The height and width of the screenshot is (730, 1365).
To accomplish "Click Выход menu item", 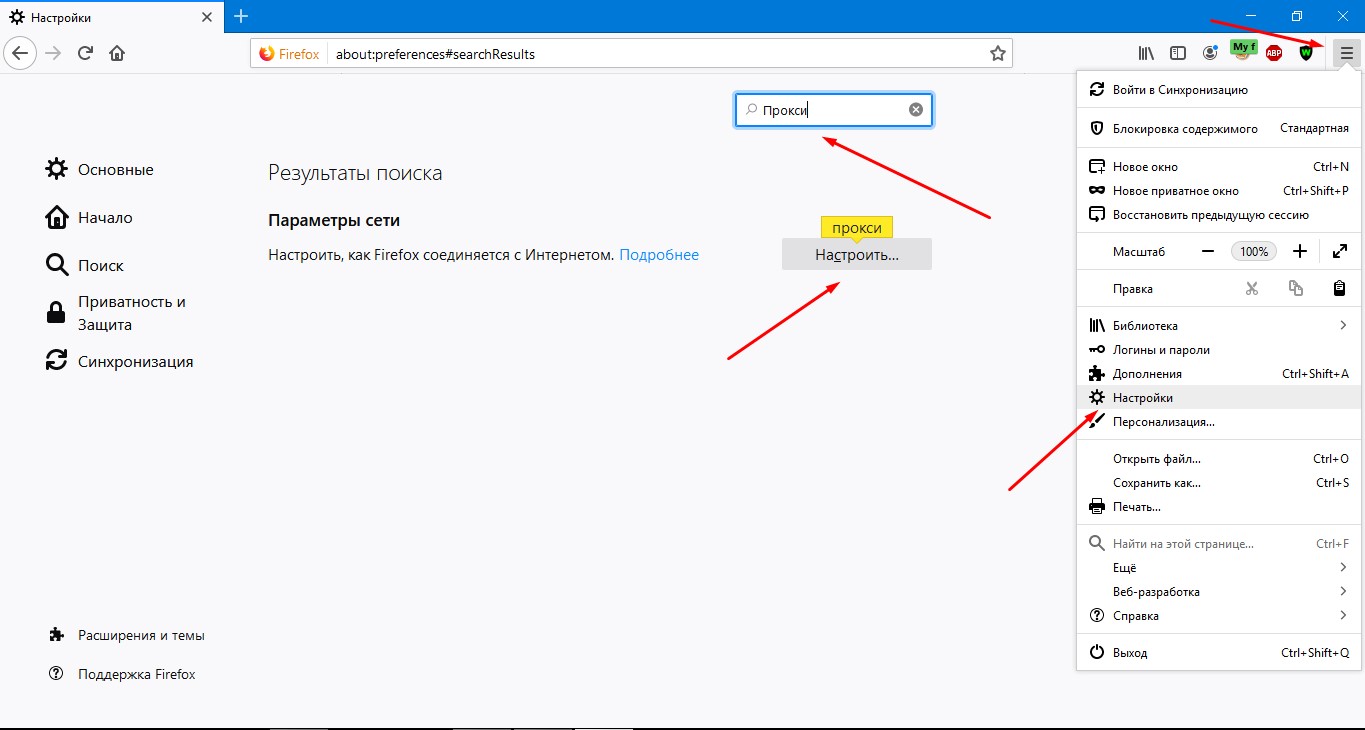I will click(x=1219, y=653).
